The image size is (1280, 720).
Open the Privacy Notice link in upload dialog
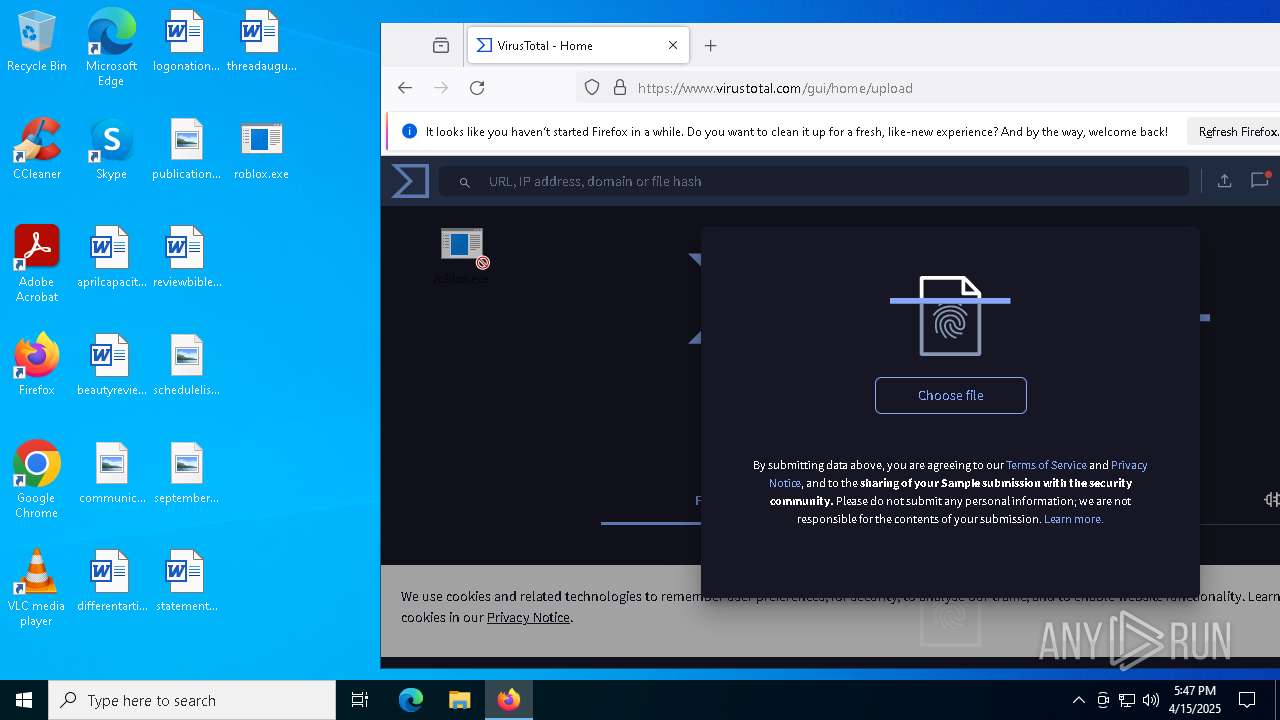click(x=1129, y=465)
